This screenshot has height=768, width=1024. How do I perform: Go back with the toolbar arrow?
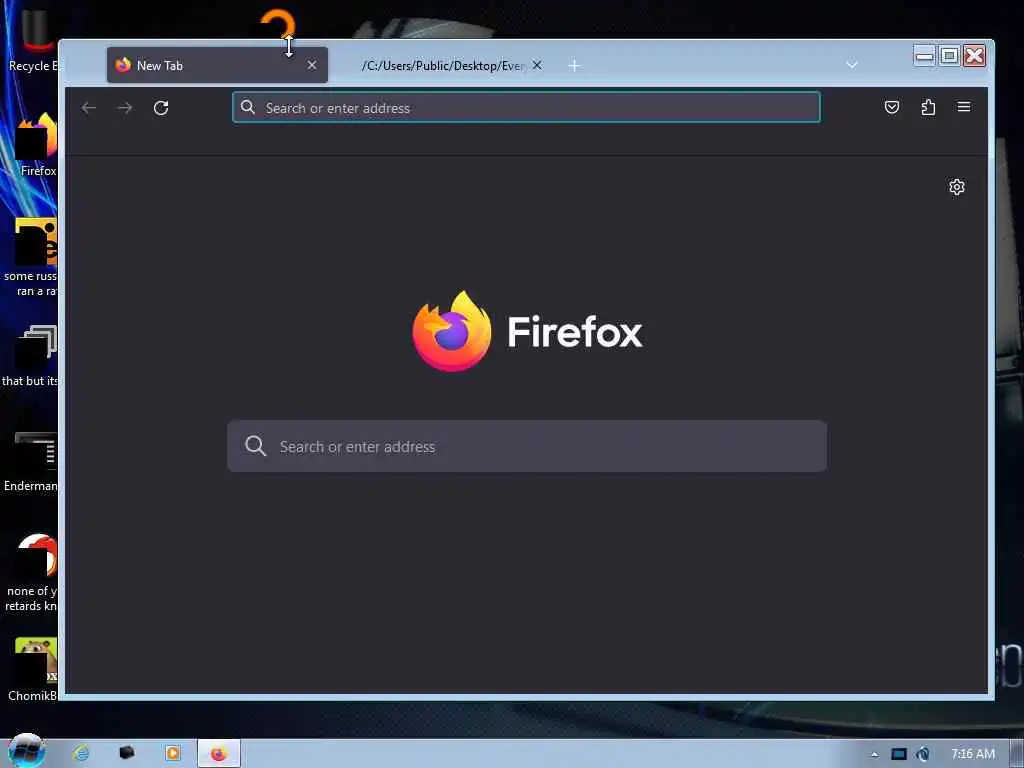click(89, 108)
